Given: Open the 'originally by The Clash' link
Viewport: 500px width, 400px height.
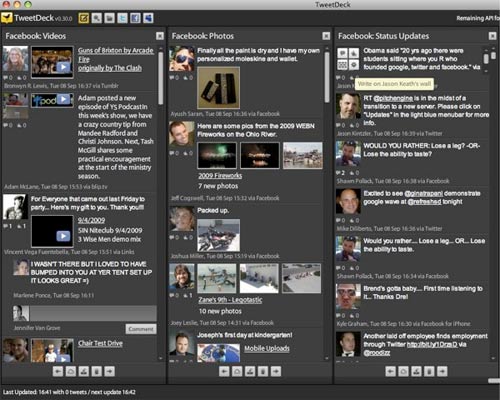Looking at the screenshot, I should [110, 68].
